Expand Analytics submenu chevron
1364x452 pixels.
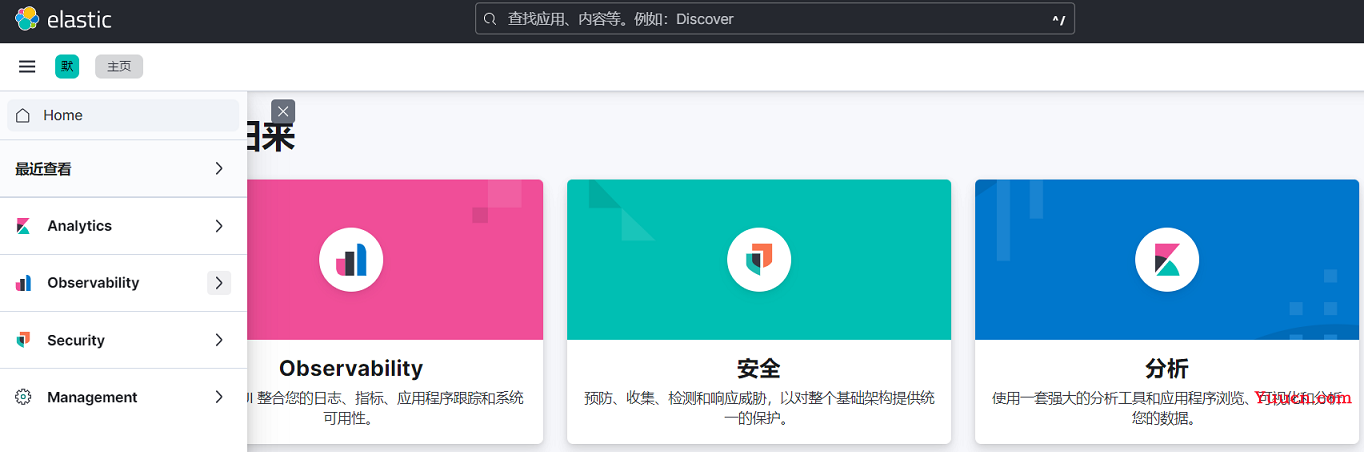tap(219, 226)
